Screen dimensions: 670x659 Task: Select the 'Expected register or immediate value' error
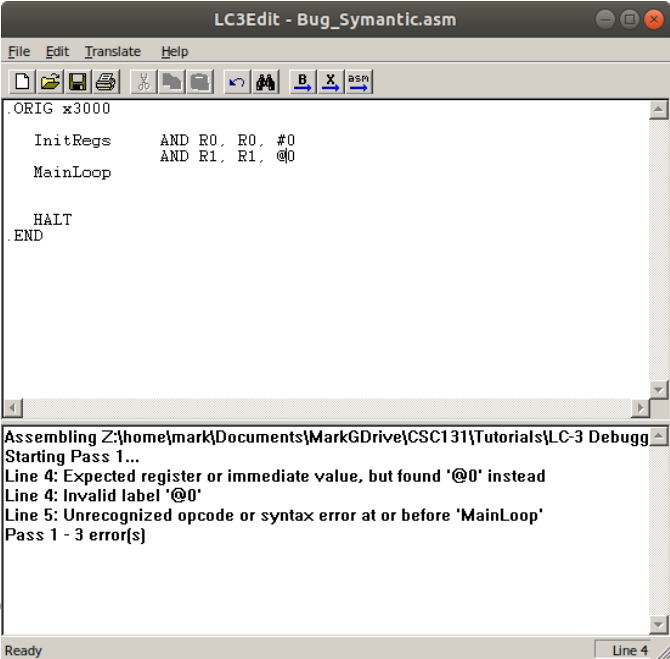pos(275,476)
